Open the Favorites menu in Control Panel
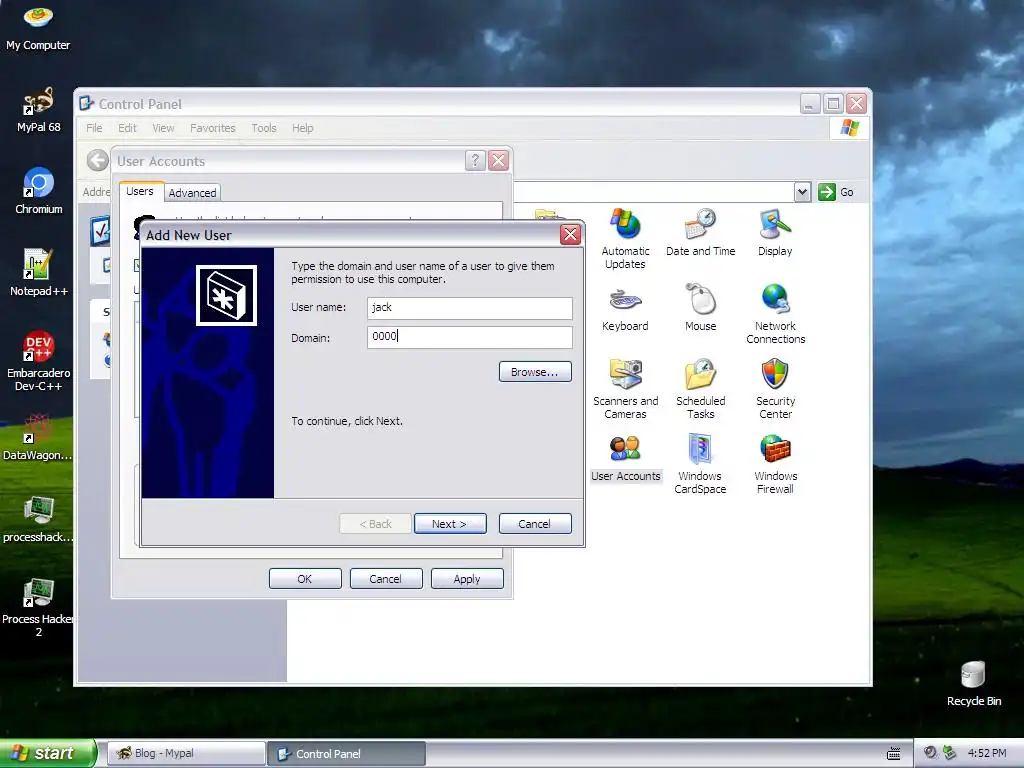 pyautogui.click(x=213, y=128)
